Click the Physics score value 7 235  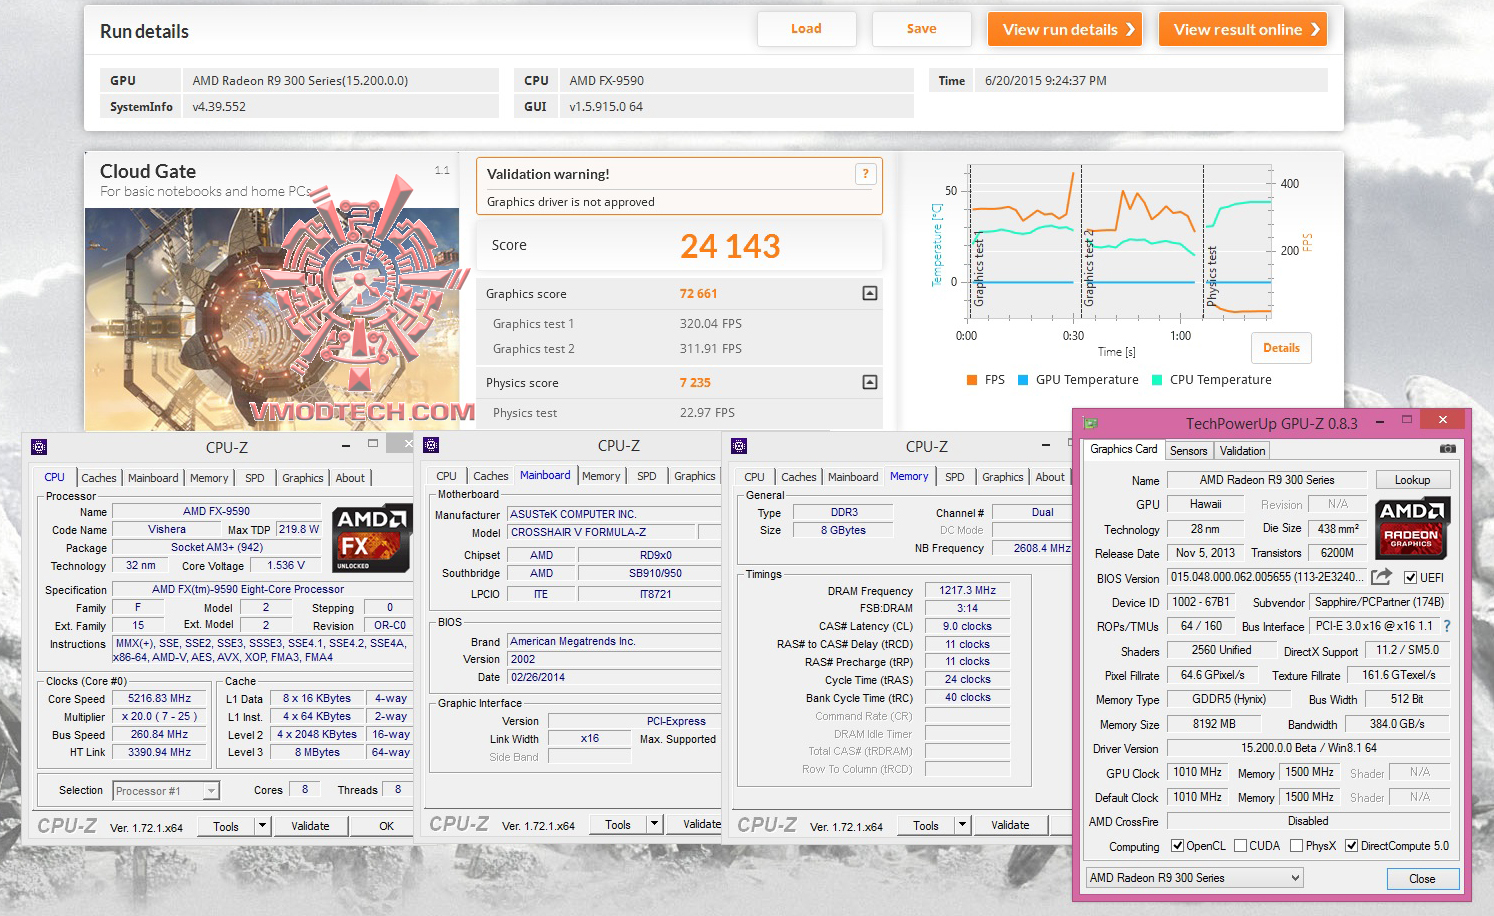695,382
